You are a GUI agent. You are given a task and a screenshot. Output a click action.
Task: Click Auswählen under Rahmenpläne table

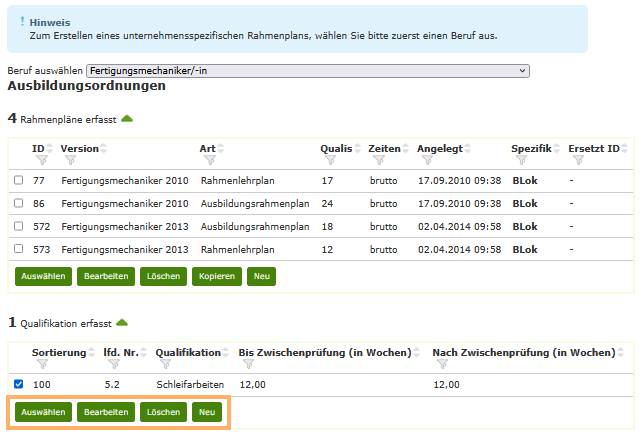pos(43,276)
